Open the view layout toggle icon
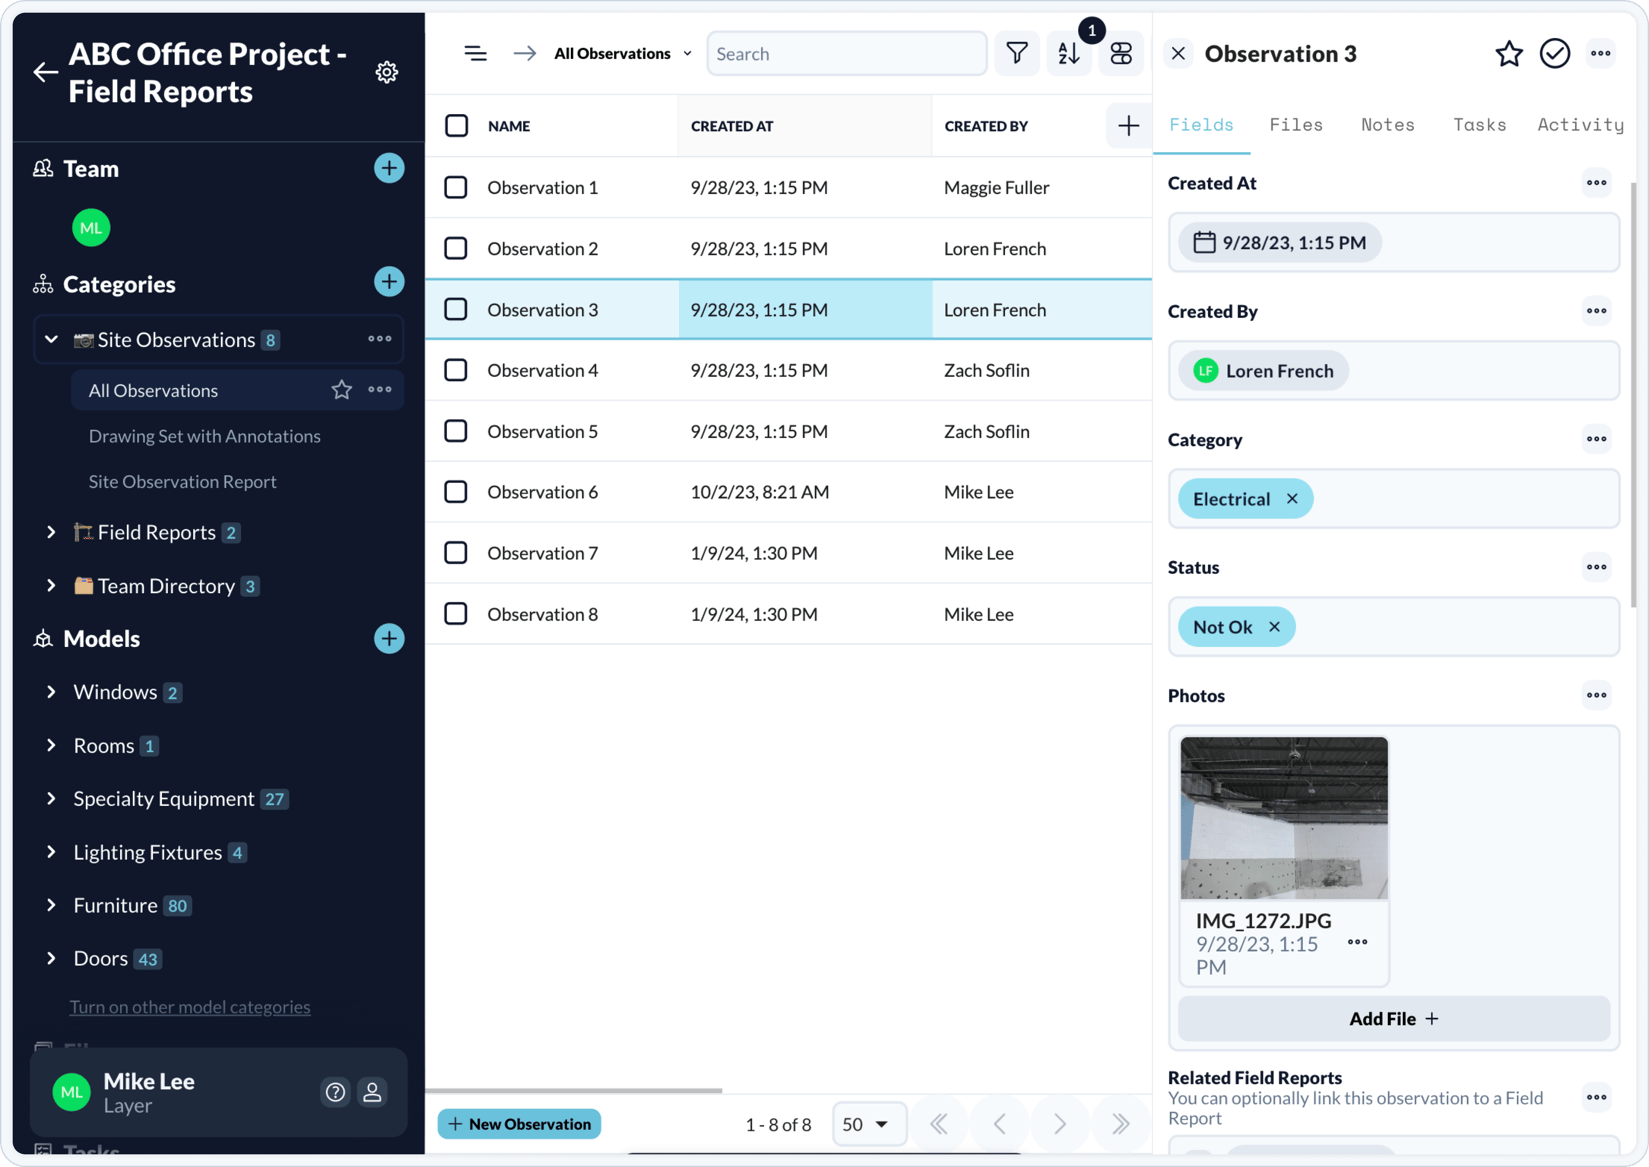This screenshot has height=1167, width=1649. [x=1121, y=54]
